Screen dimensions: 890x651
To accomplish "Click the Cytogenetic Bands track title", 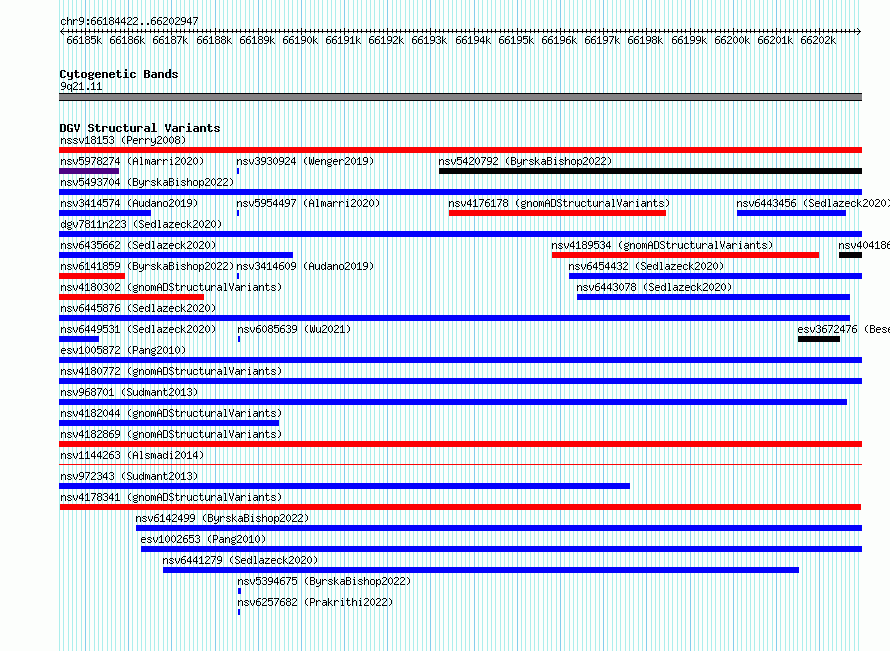I will coord(119,74).
